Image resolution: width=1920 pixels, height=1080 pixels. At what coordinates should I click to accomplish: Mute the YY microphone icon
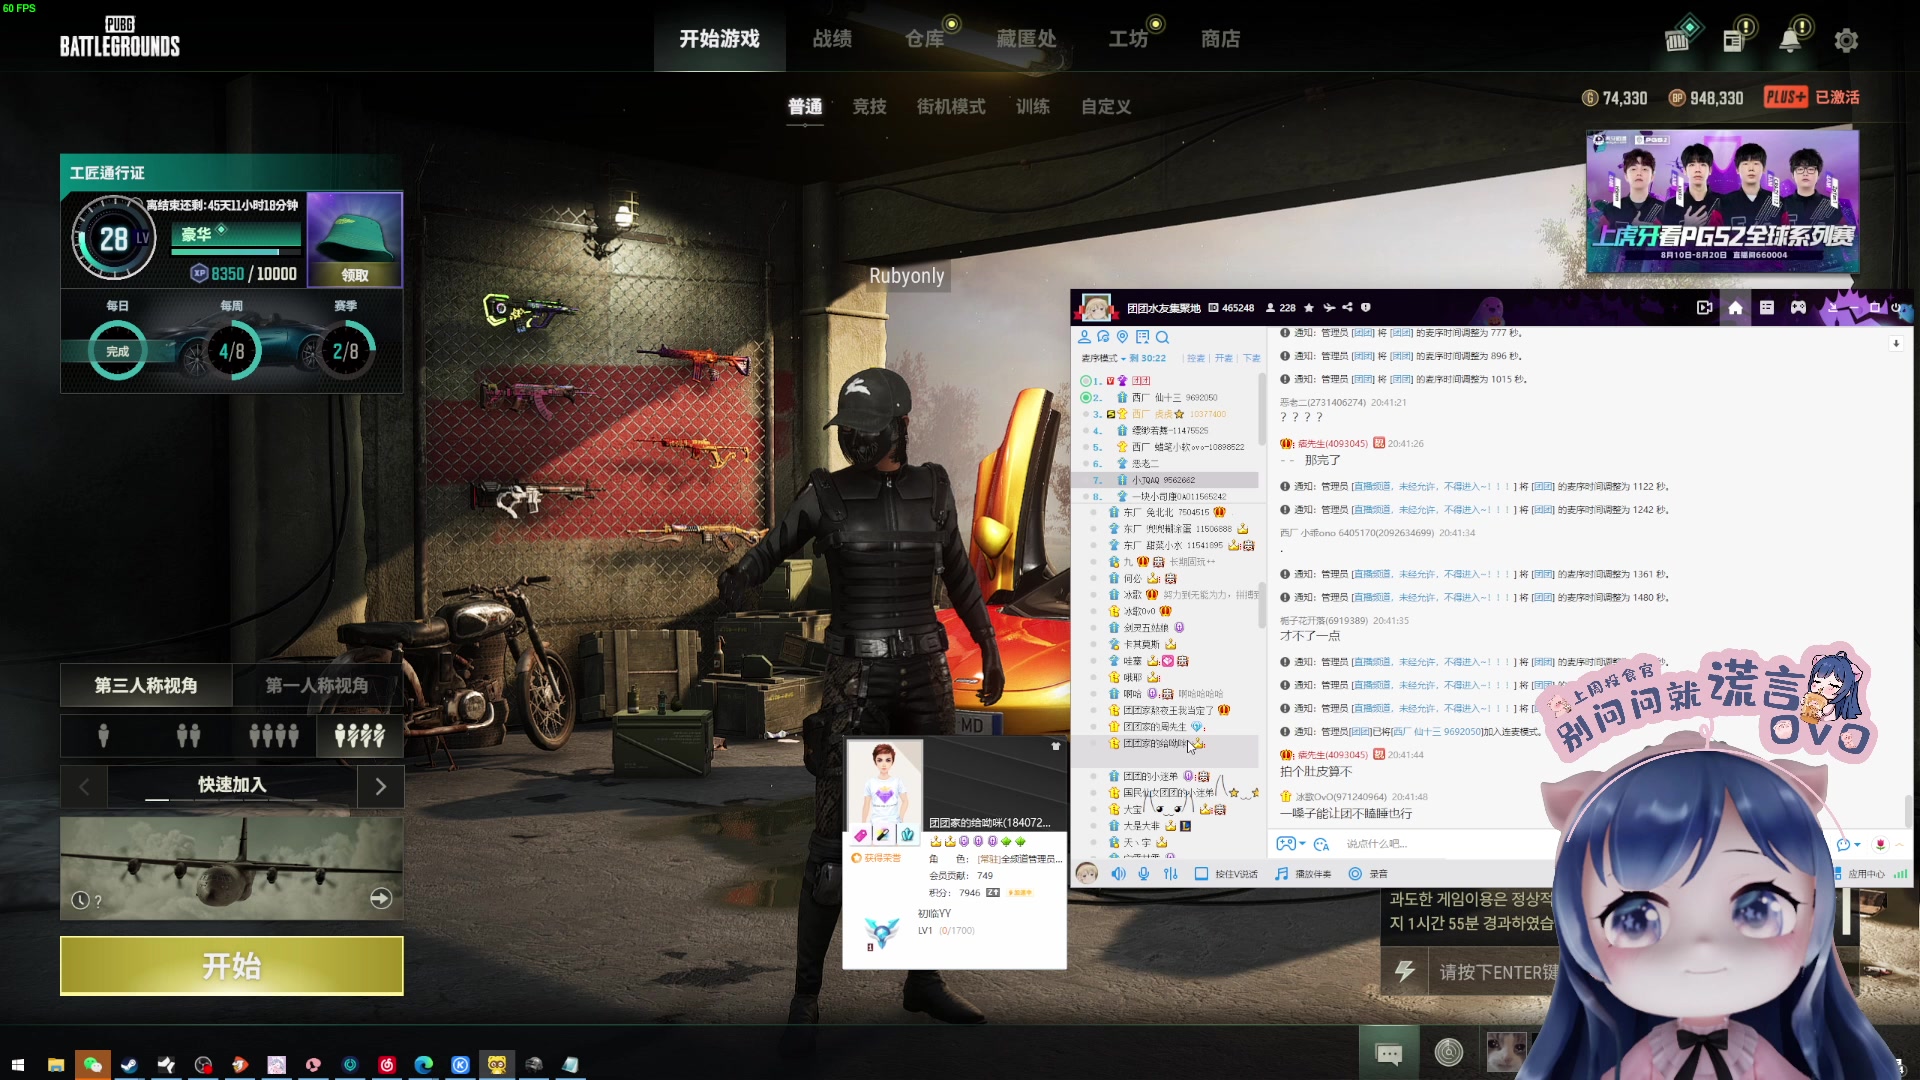pos(1144,874)
